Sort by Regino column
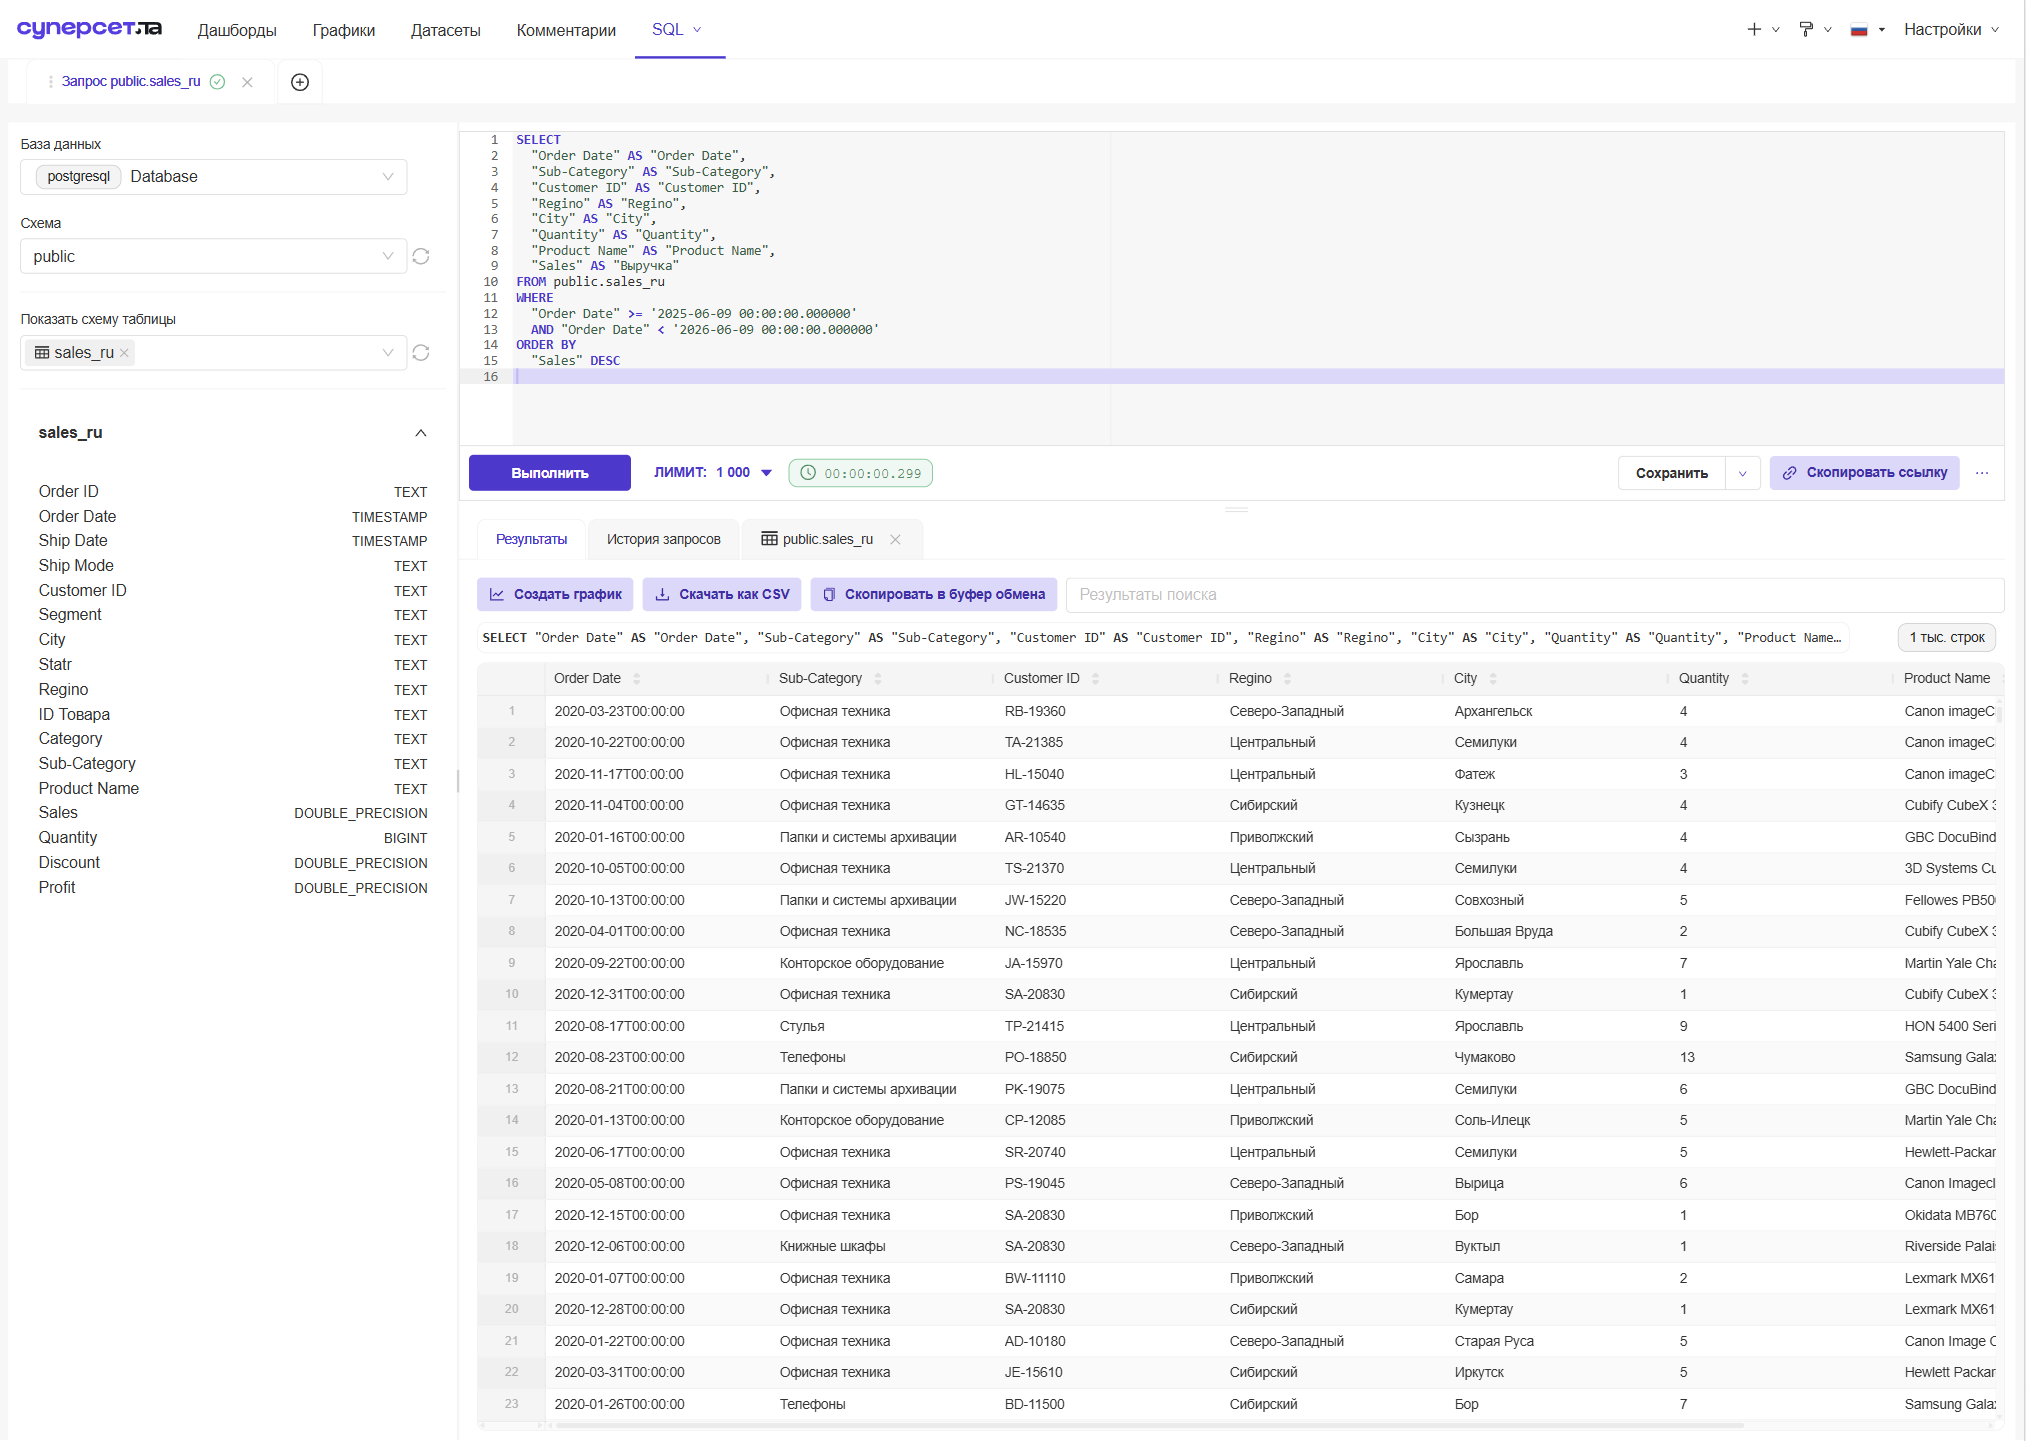This screenshot has height=1441, width=2026. (x=1287, y=678)
